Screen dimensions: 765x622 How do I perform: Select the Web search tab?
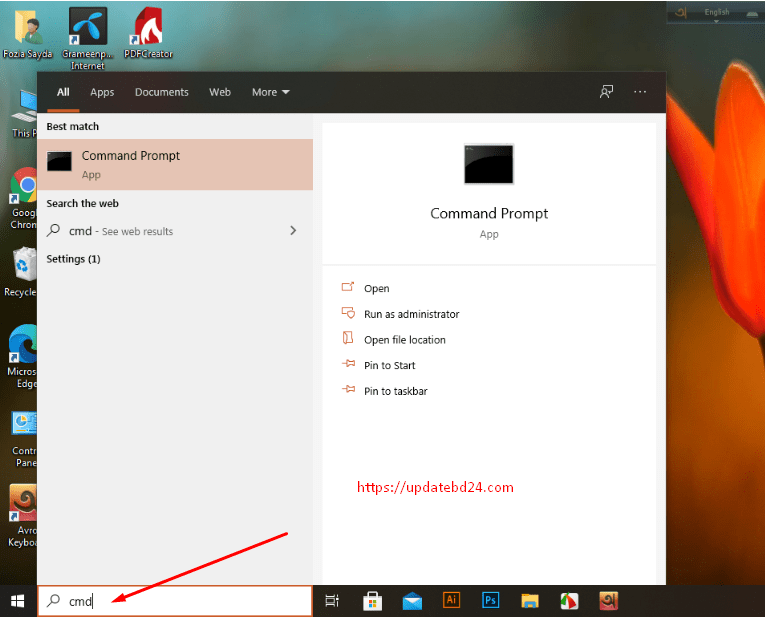pos(220,92)
